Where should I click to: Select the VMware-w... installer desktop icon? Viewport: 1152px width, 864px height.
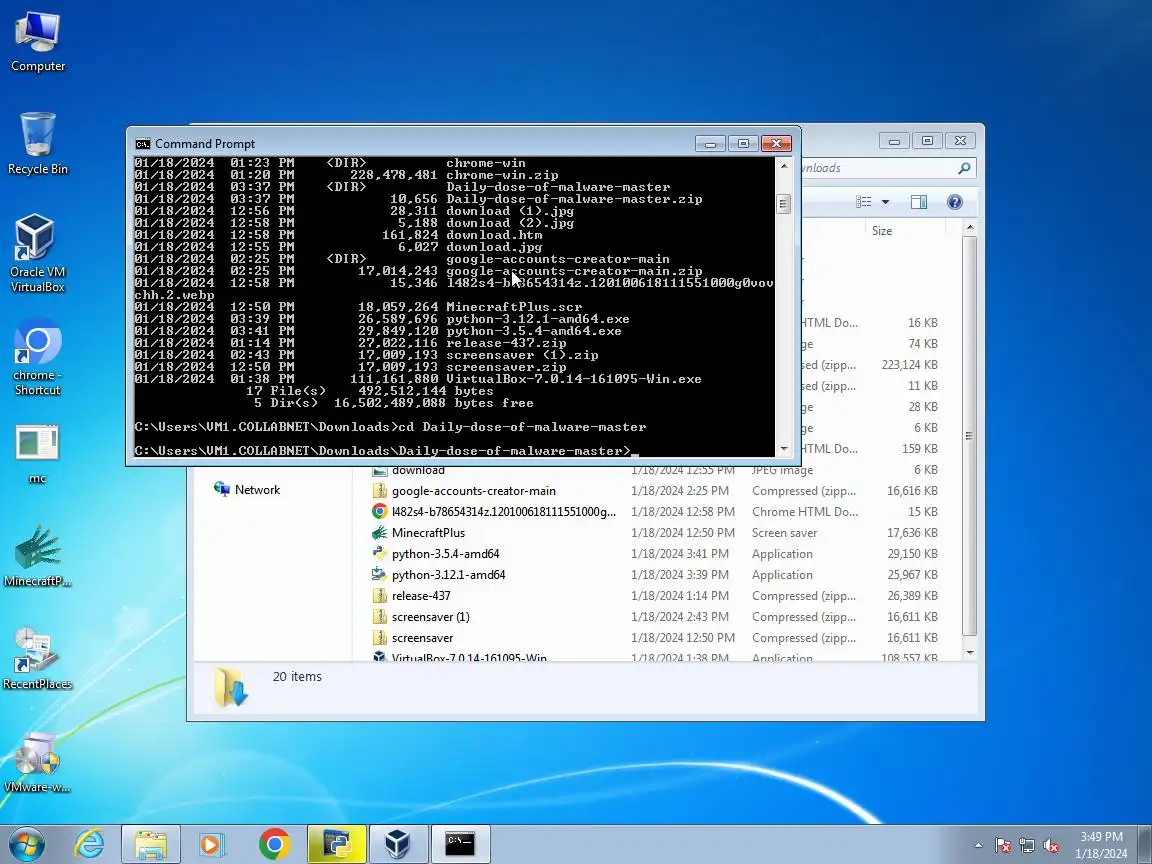37,763
